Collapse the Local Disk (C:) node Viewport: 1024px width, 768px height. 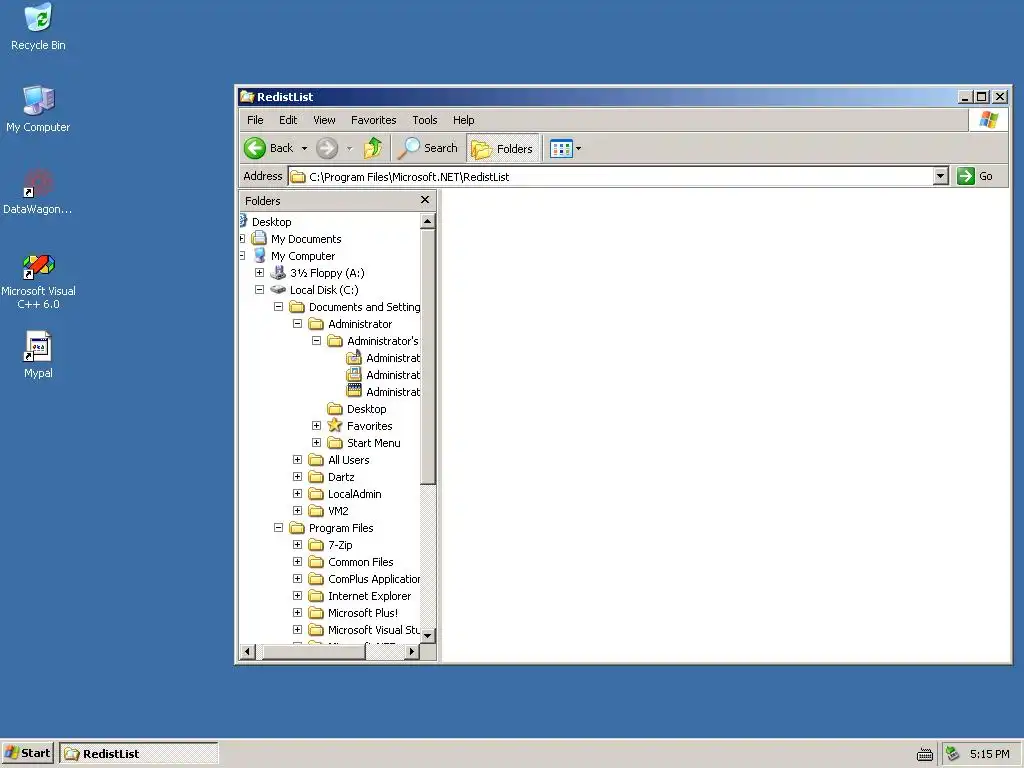pos(259,290)
